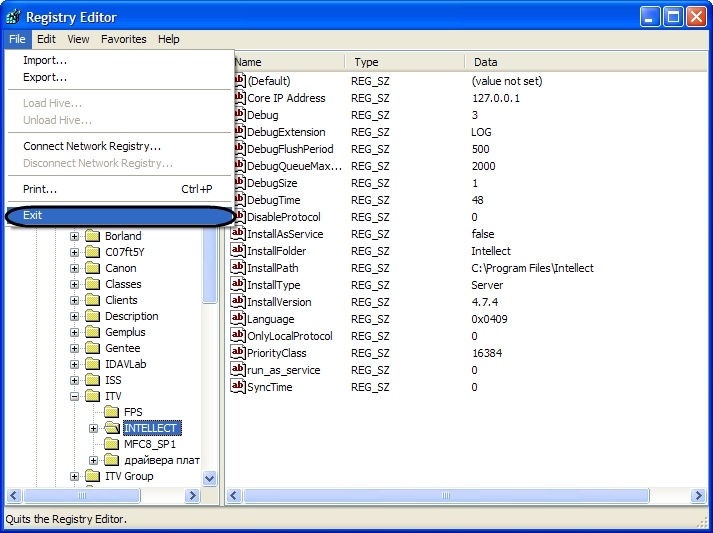Viewport: 713px width, 533px height.
Task: Expand the INTELLECT key node
Action: point(93,428)
